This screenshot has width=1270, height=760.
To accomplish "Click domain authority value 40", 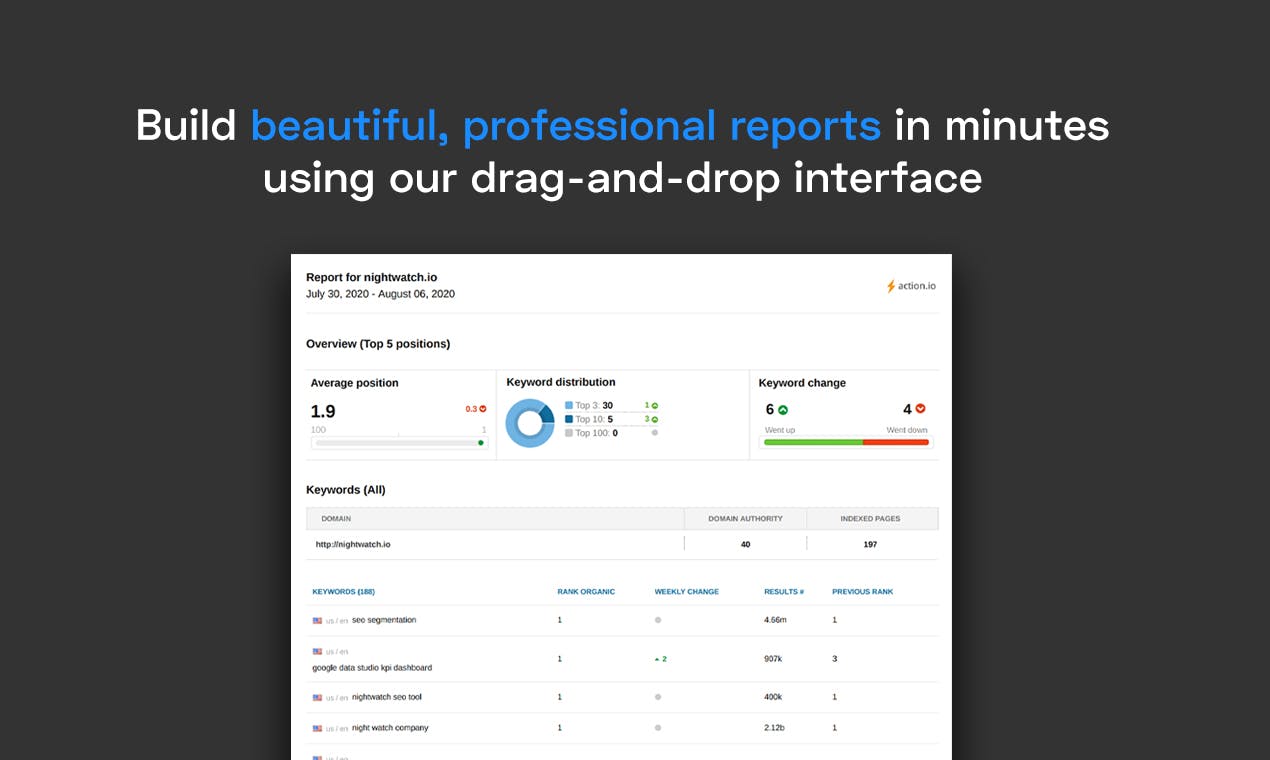I will click(x=745, y=544).
